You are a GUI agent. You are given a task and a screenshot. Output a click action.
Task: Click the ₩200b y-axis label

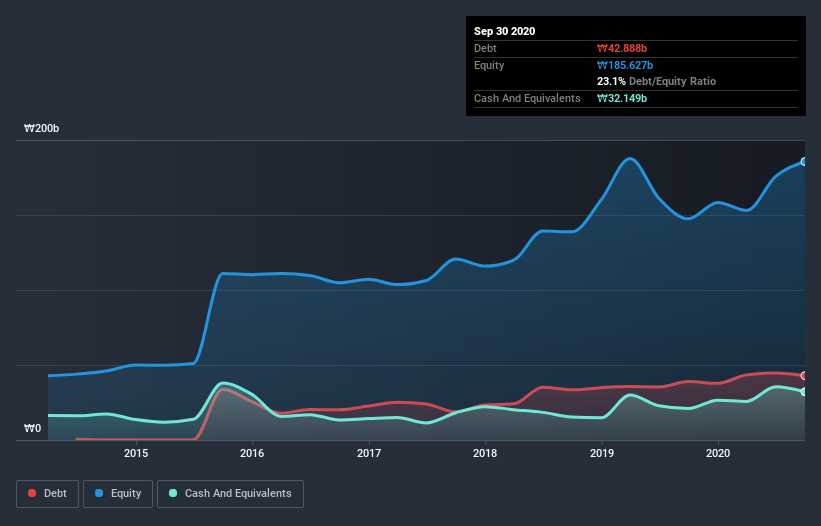41,128
